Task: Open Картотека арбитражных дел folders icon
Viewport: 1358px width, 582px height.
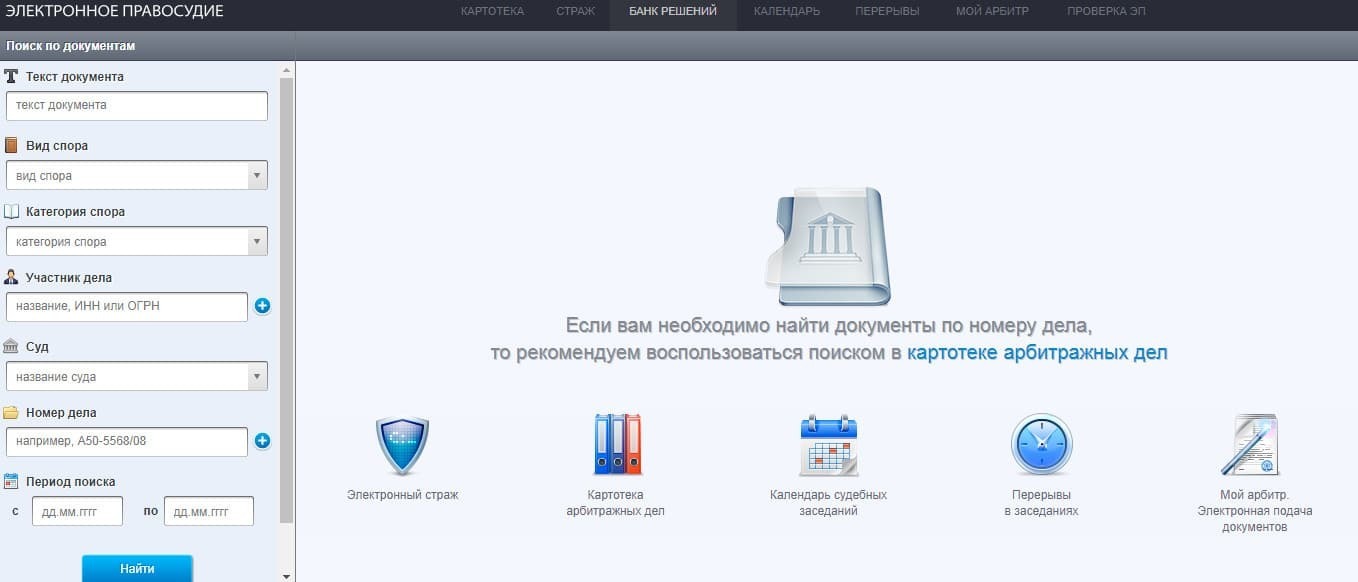Action: [x=616, y=444]
